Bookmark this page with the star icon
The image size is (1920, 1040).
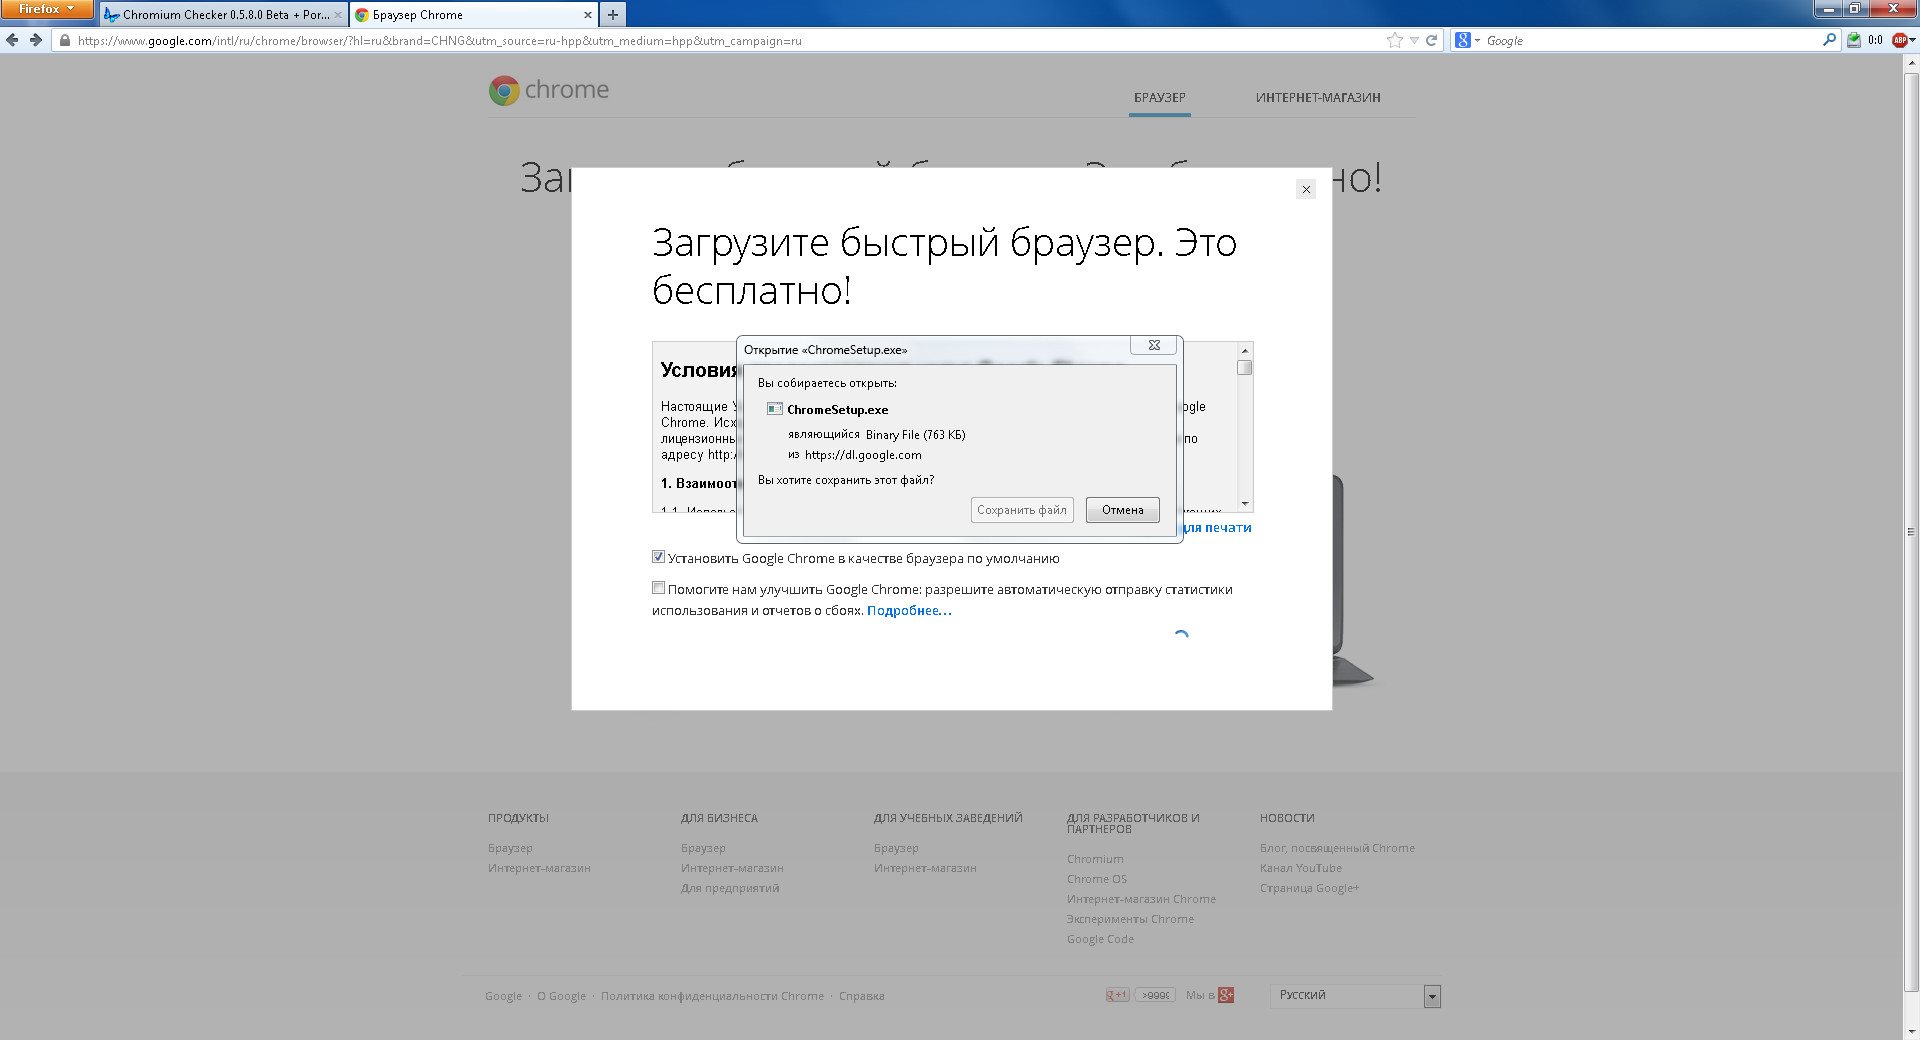click(1395, 40)
